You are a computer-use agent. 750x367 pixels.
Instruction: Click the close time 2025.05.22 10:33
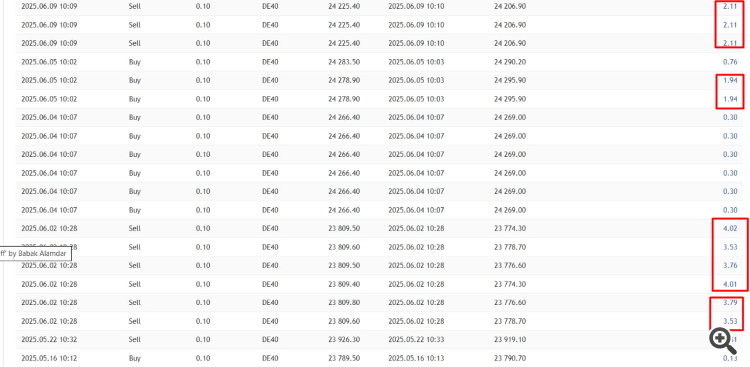(416, 340)
